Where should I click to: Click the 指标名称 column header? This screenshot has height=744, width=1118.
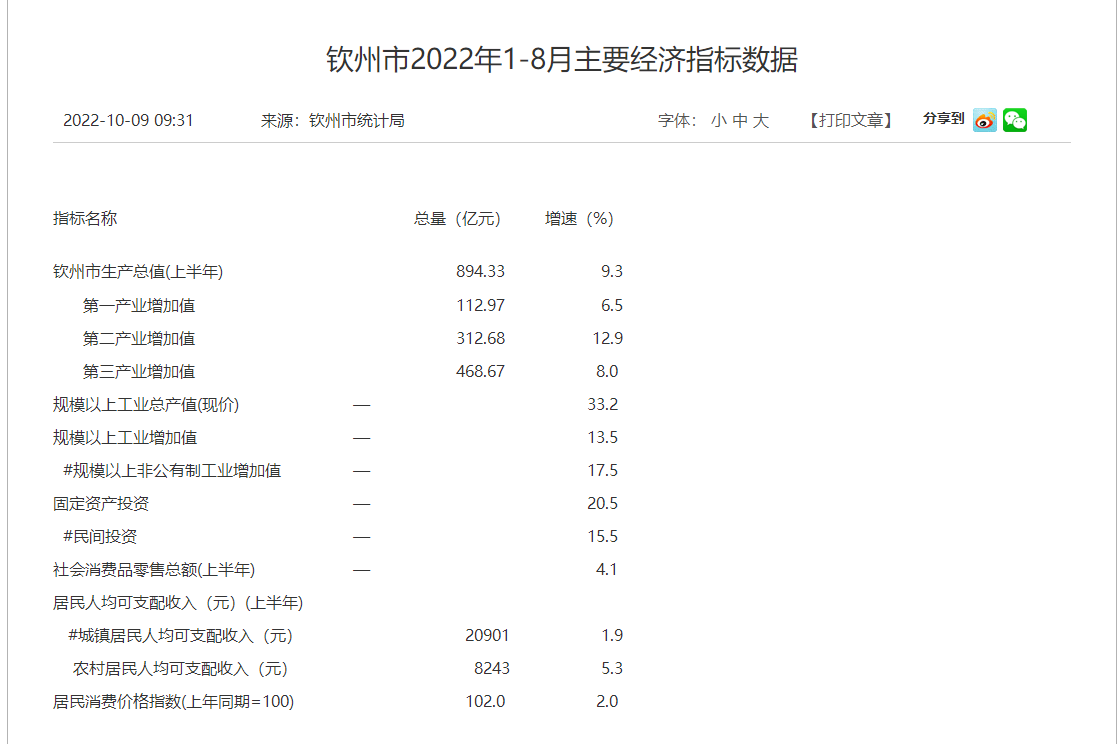tap(85, 219)
